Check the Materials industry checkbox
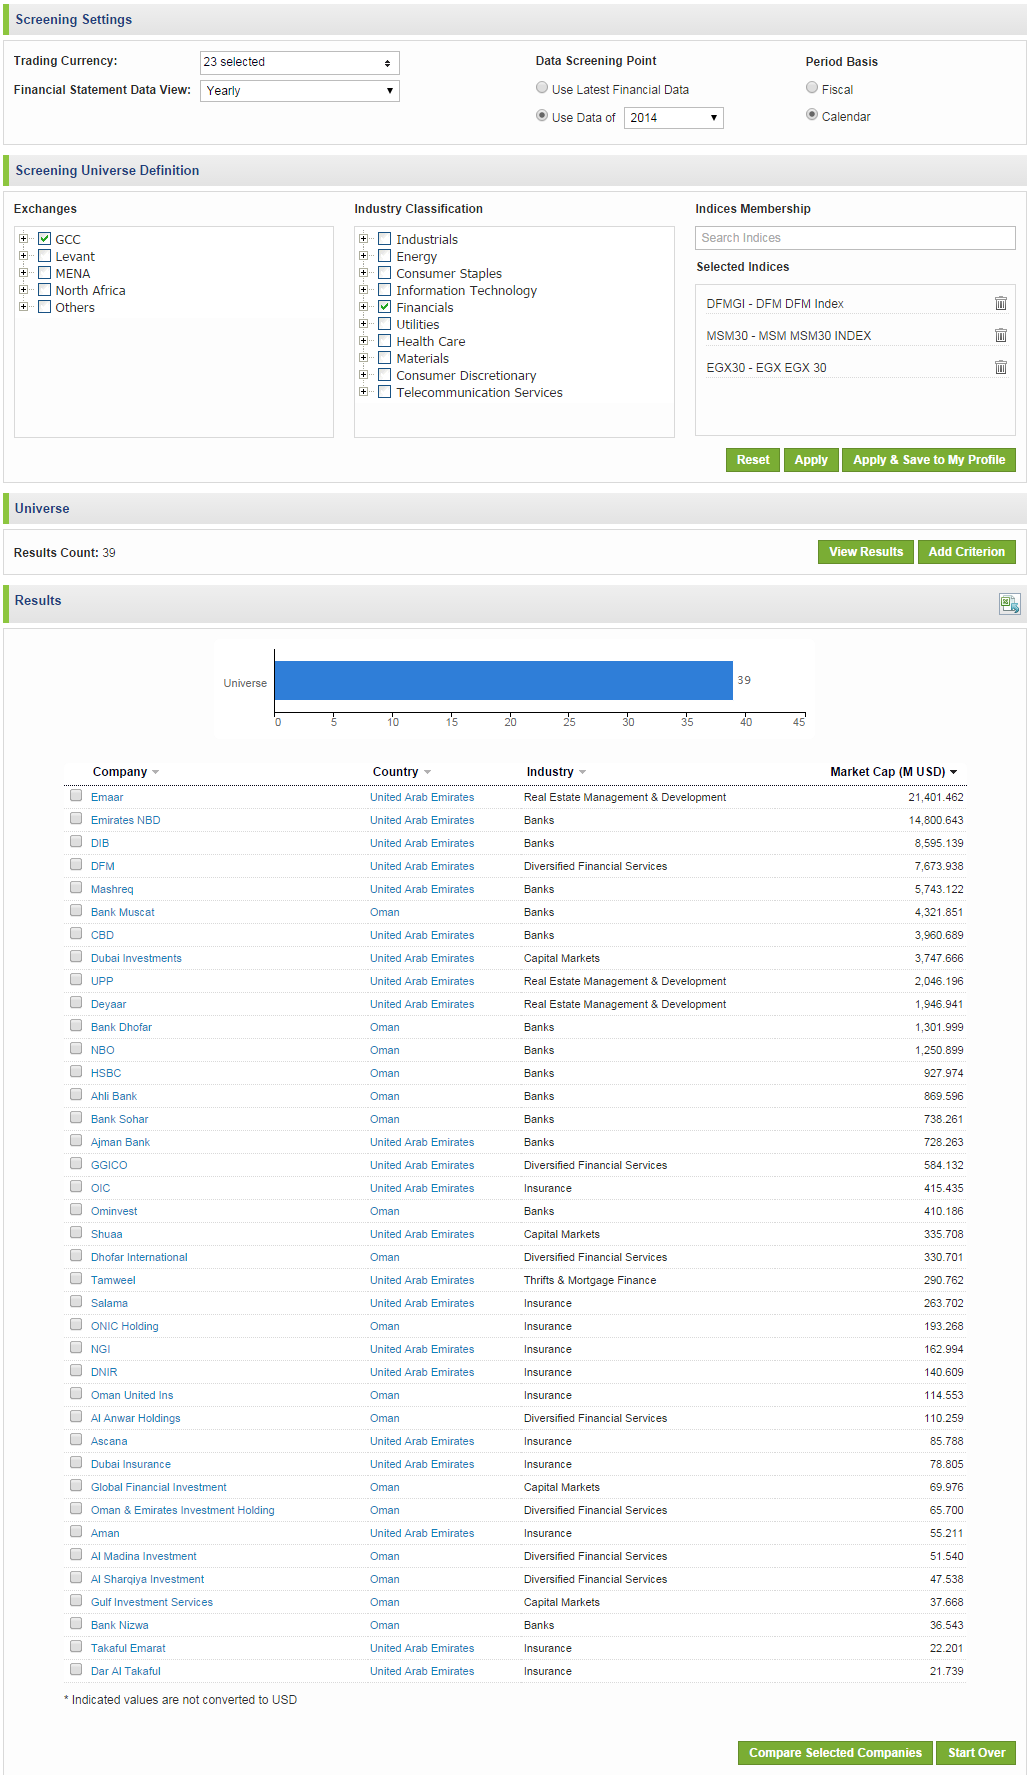1030x1775 pixels. (384, 358)
